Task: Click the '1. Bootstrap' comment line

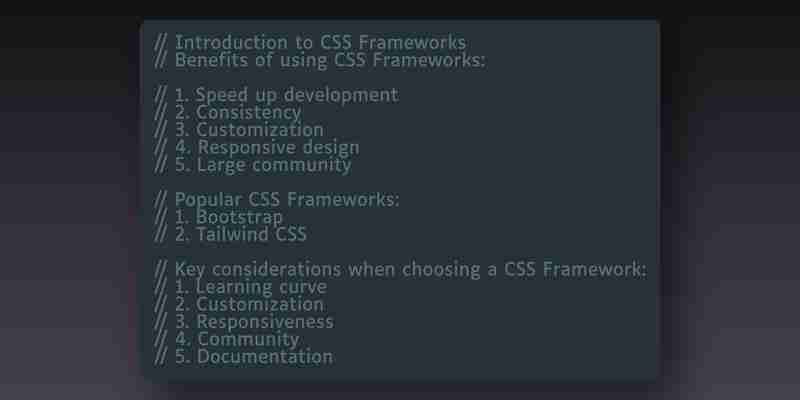Action: [218, 217]
